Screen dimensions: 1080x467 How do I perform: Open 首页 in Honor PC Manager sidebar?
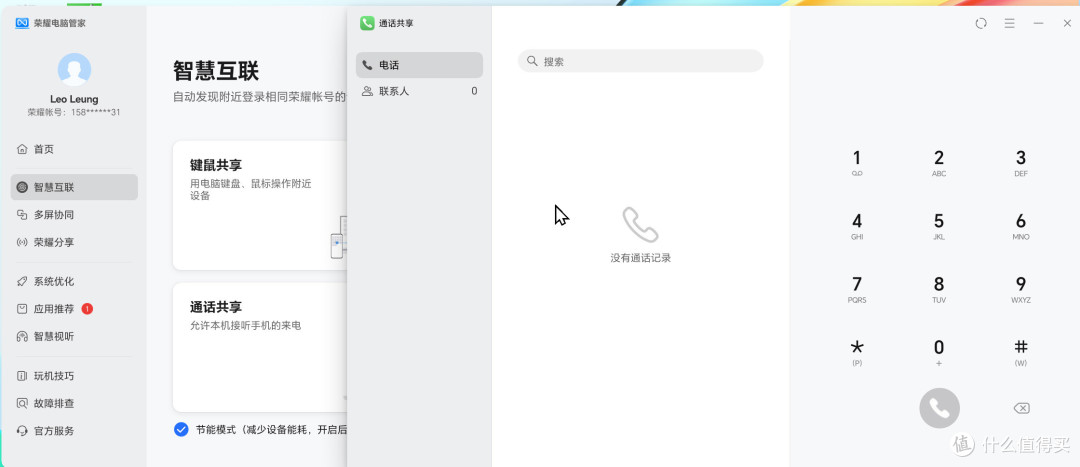coord(74,149)
